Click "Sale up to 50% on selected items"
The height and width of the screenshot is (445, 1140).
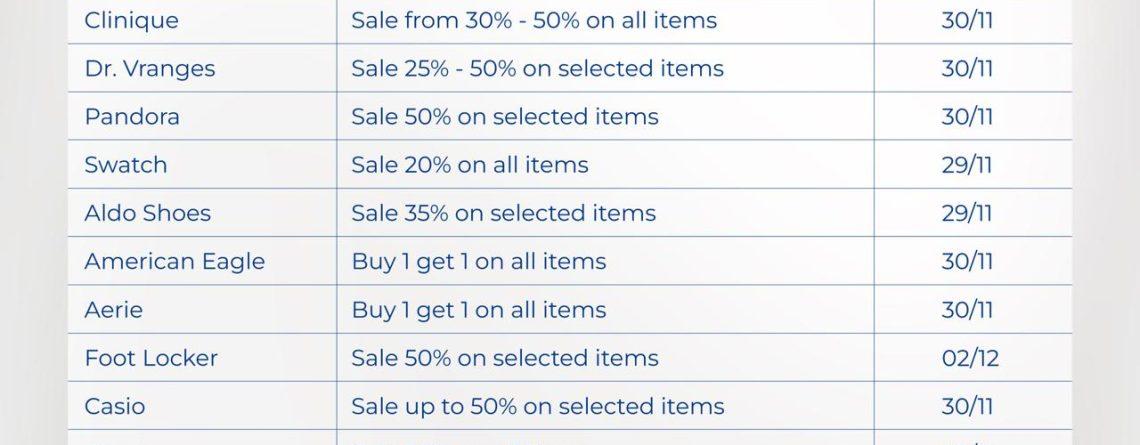coord(537,406)
